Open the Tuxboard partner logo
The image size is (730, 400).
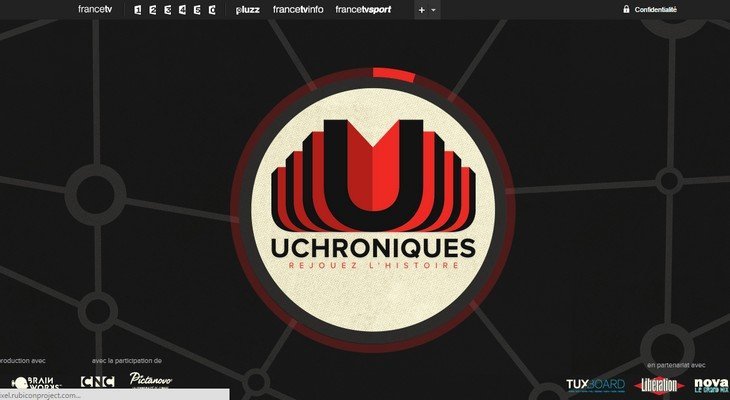coord(595,385)
